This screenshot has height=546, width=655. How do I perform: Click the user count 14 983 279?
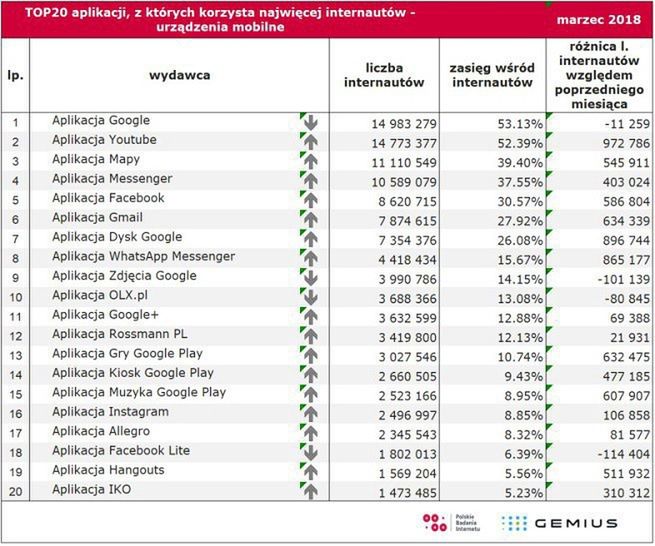(404, 124)
